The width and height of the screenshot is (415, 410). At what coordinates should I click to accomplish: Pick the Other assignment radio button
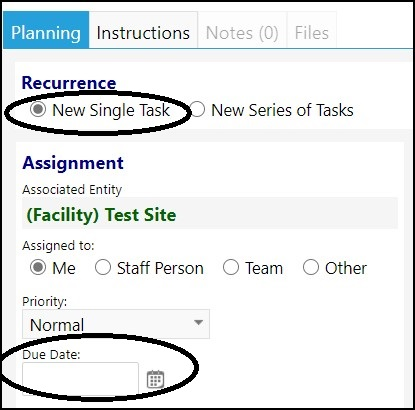(311, 267)
